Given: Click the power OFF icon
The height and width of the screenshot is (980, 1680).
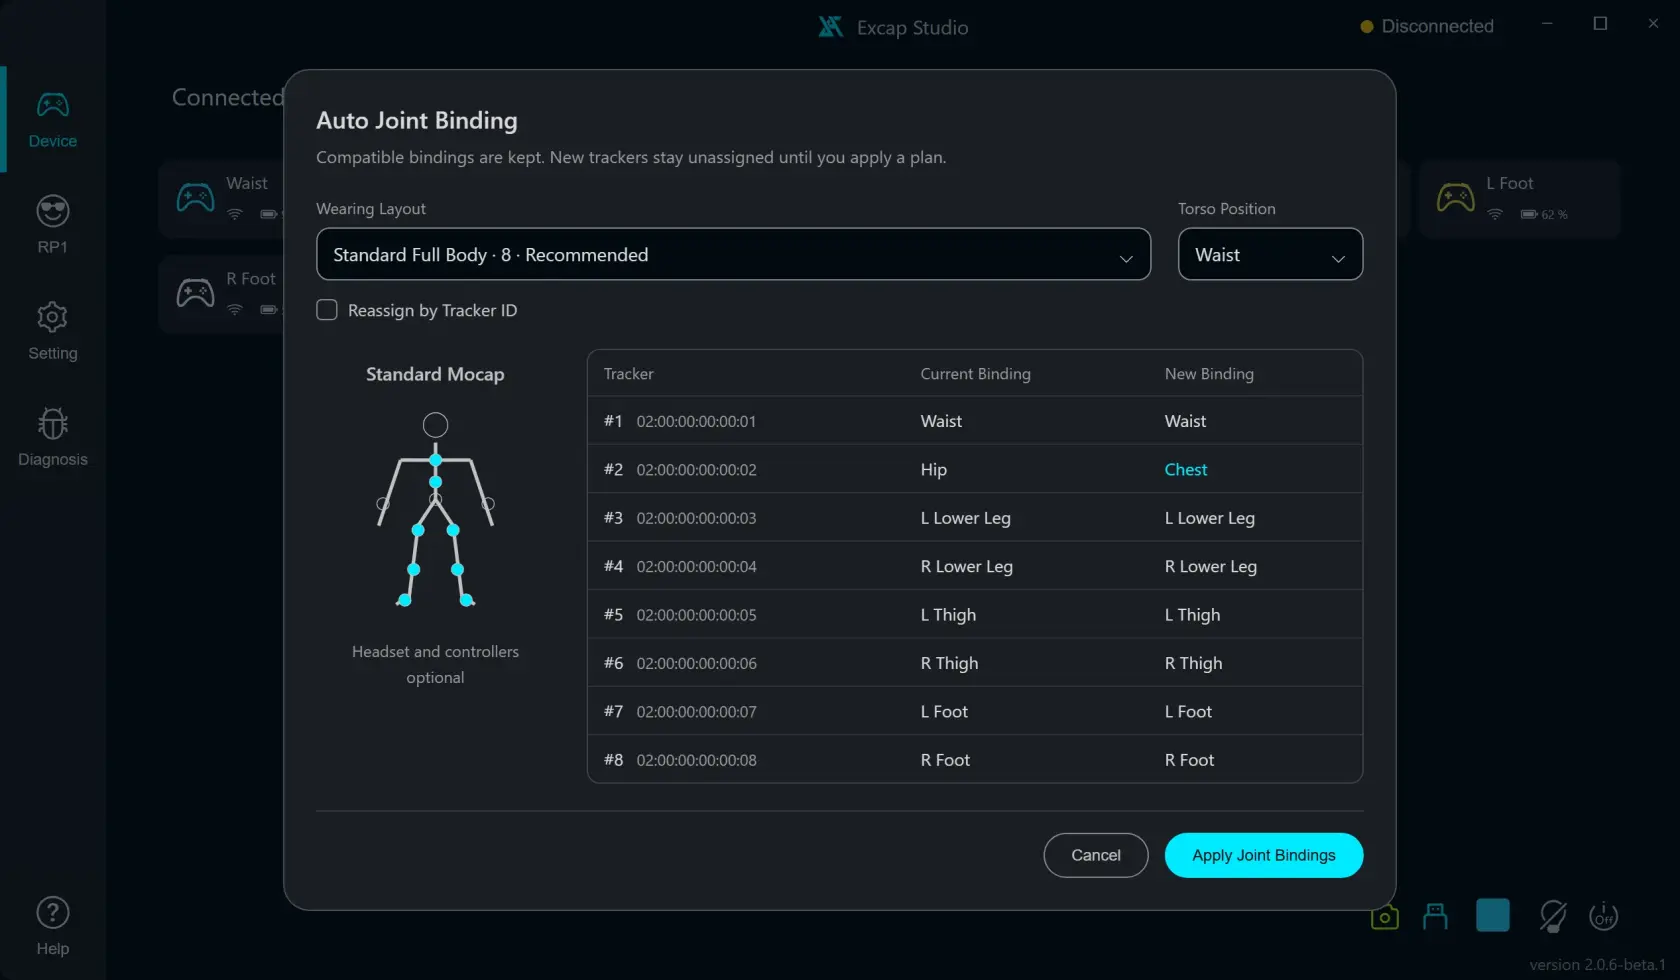Looking at the screenshot, I should (1604, 916).
